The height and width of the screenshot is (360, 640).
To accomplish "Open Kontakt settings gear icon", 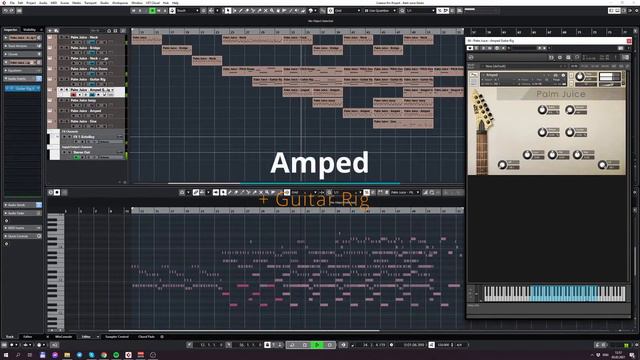I will (x=560, y=58).
